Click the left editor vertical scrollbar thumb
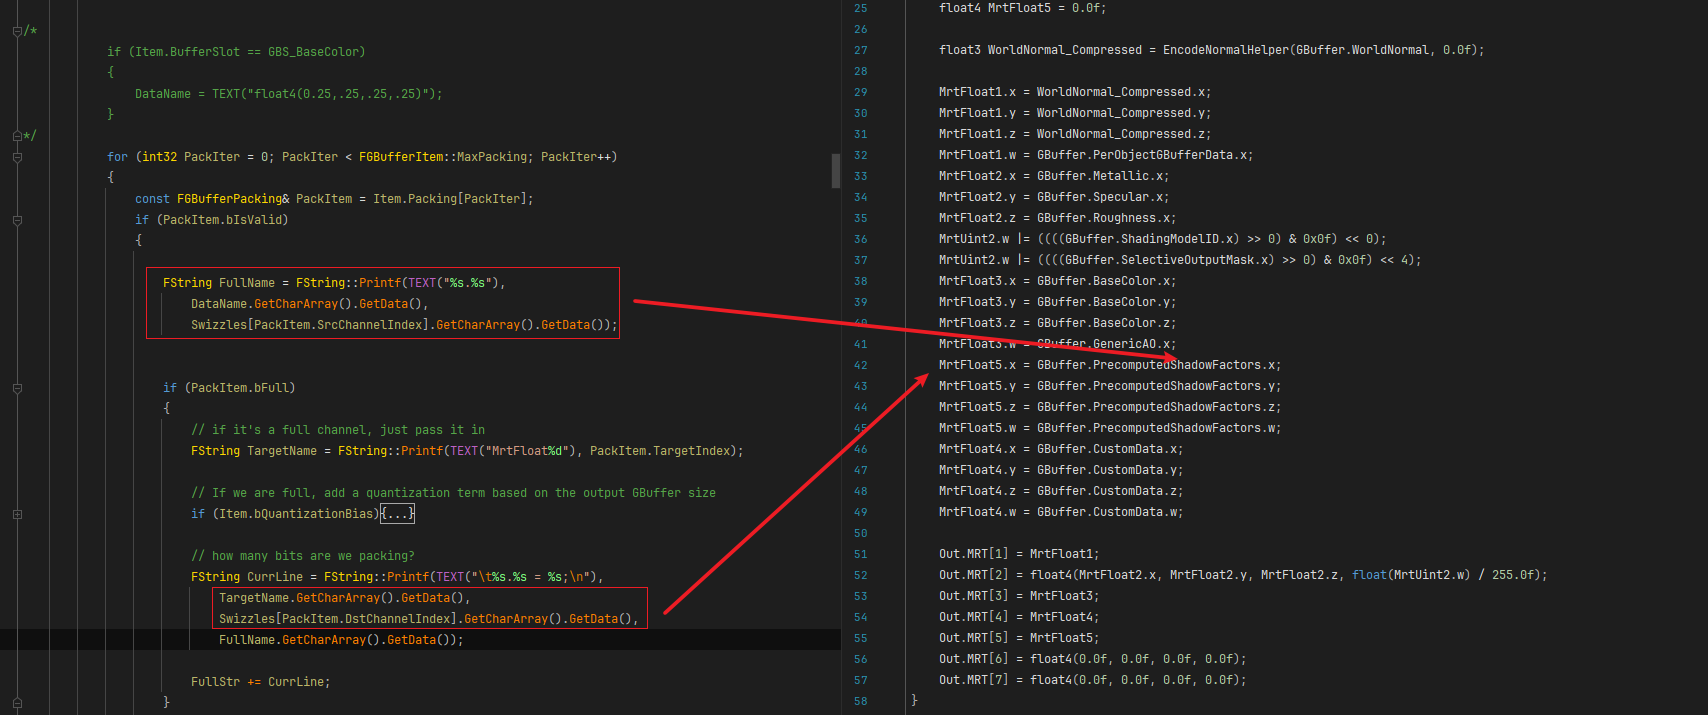Viewport: 1708px width, 715px height. (x=835, y=170)
